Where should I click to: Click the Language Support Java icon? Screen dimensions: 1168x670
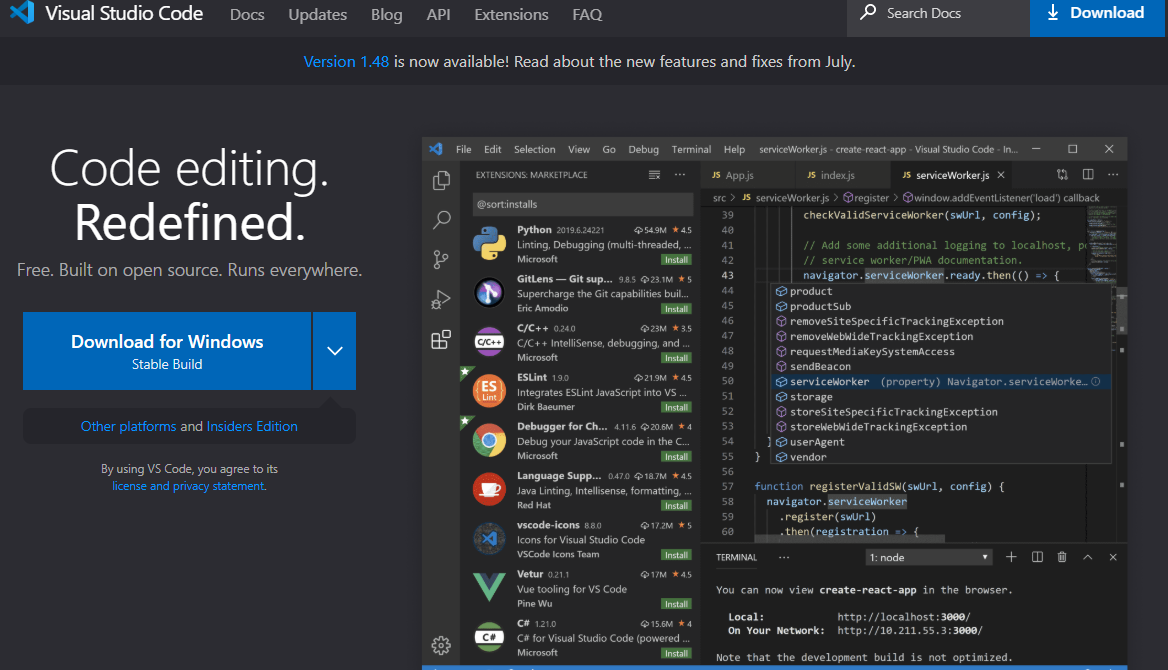[489, 490]
